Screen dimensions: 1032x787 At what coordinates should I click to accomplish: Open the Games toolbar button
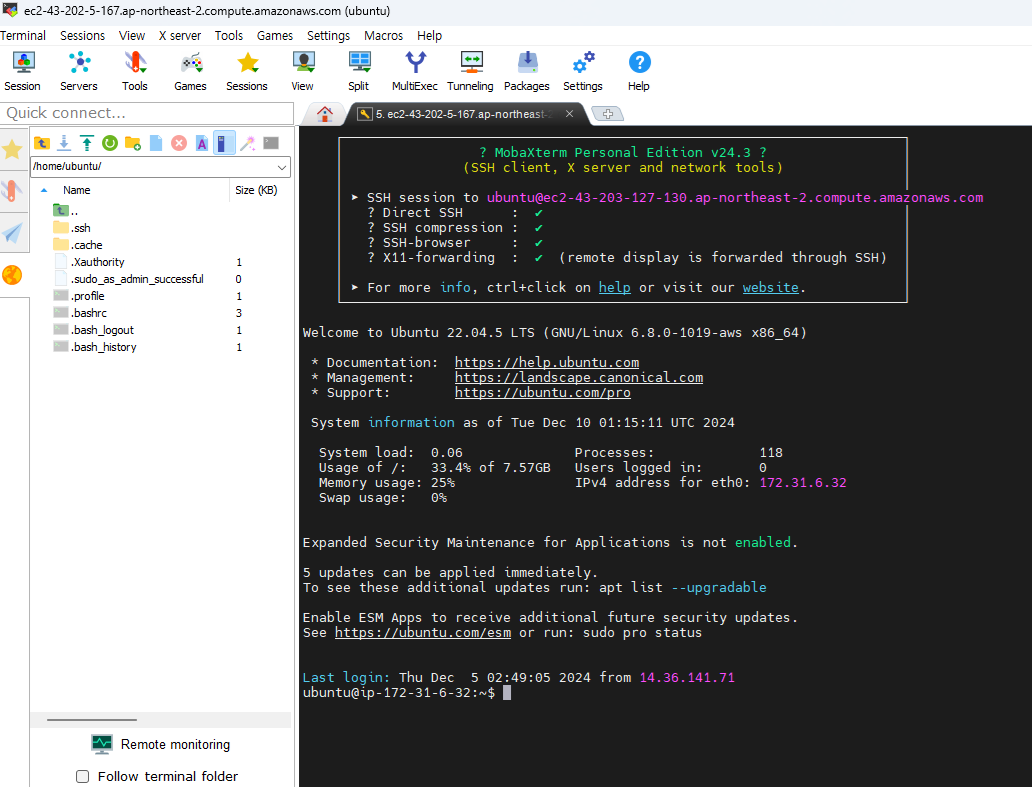click(x=190, y=71)
